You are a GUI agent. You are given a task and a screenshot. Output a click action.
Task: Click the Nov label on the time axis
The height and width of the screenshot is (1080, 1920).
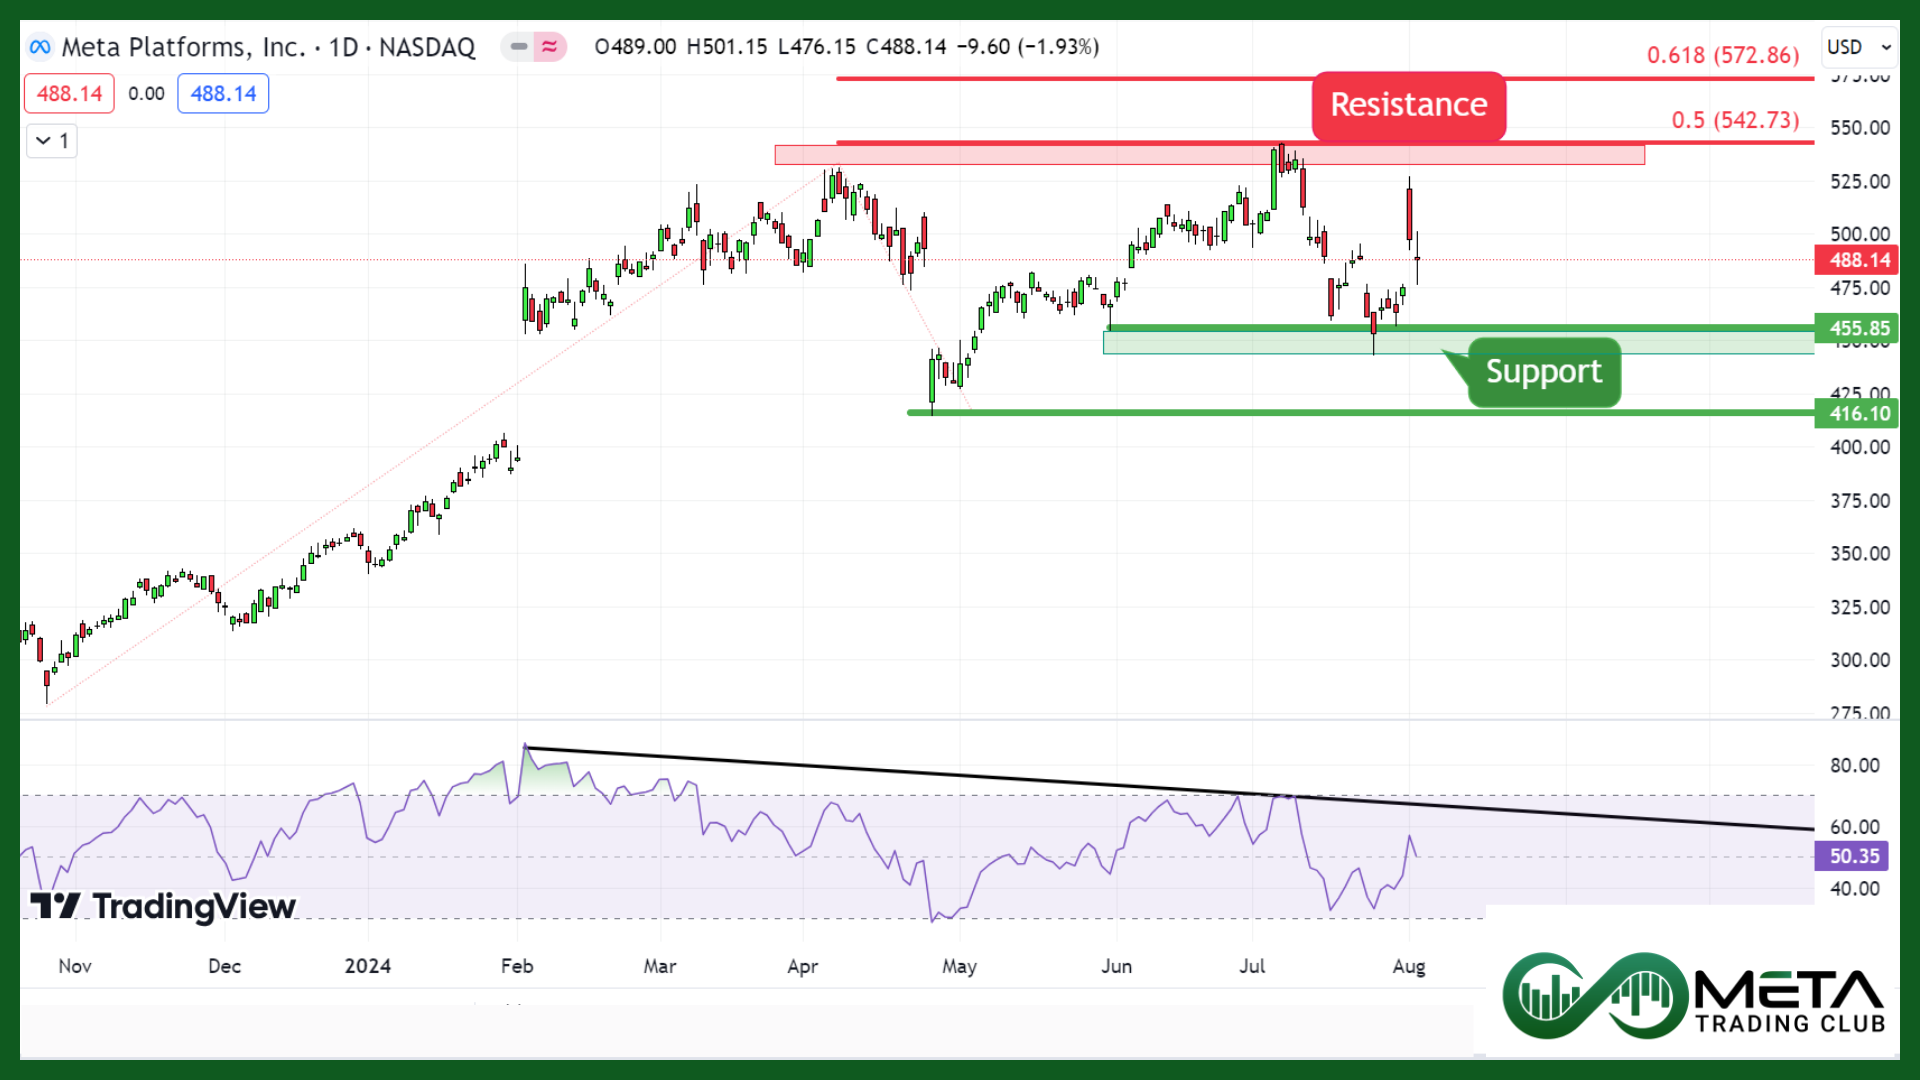(75, 966)
